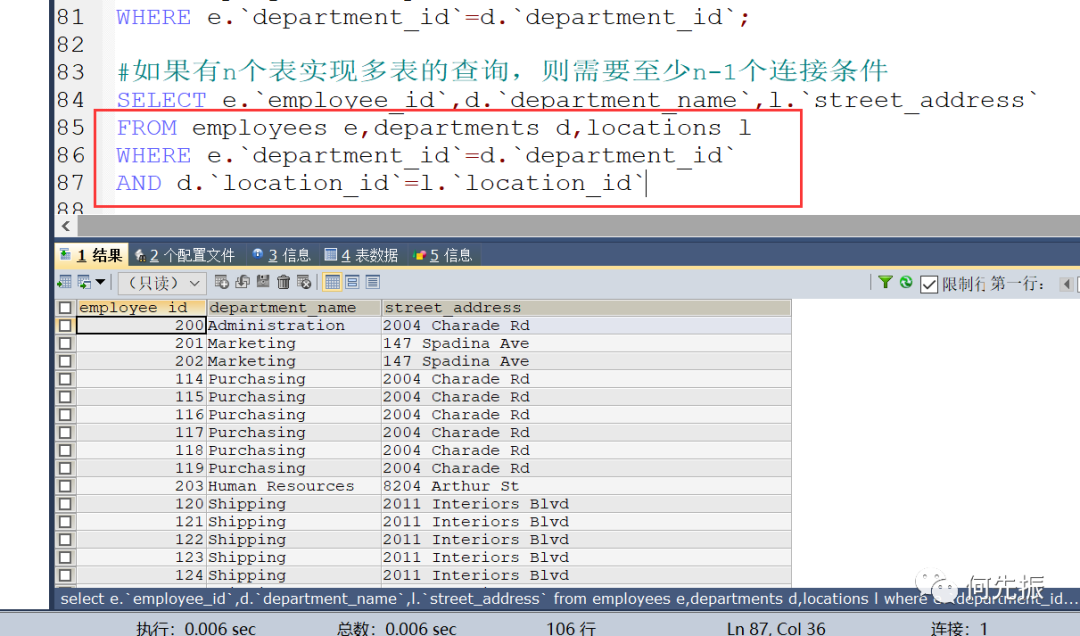Click the 总数: 0.006 sec status entry

(396, 628)
